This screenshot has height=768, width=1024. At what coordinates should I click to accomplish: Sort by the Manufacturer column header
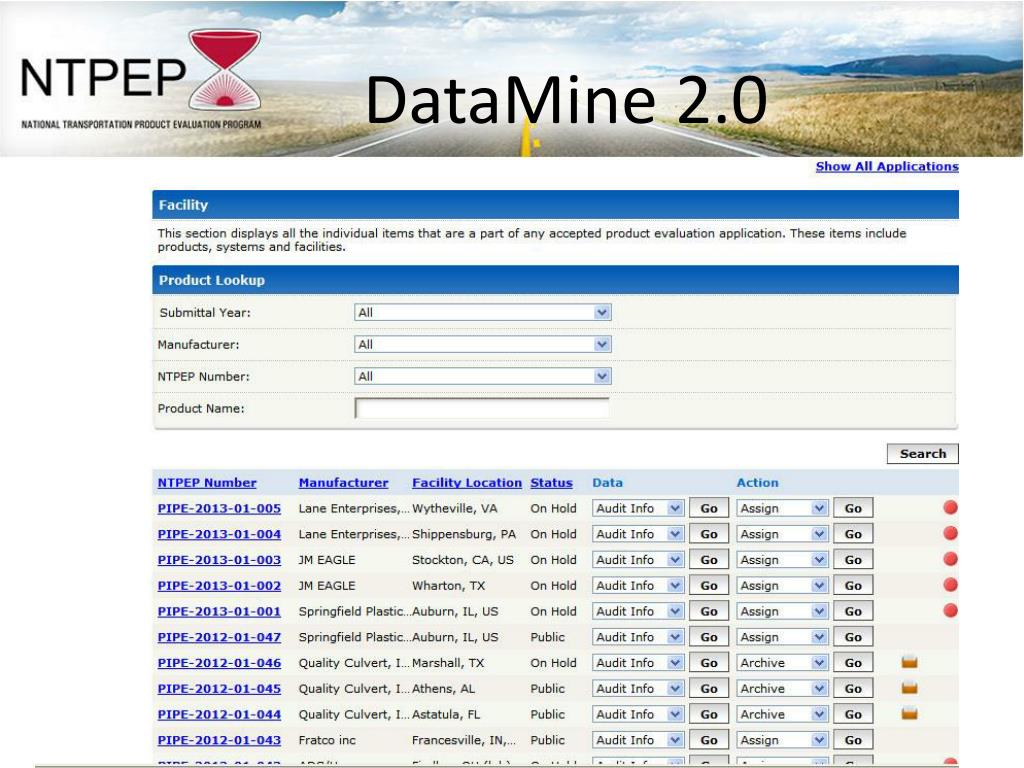click(344, 483)
